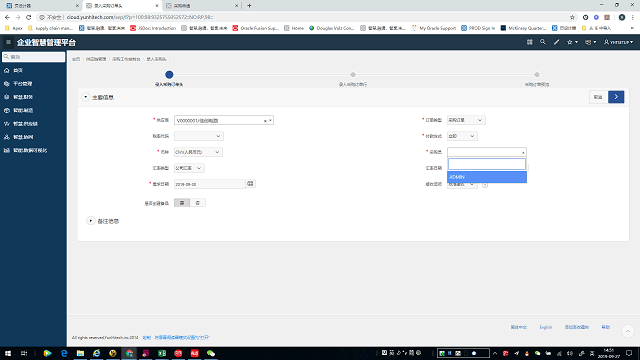The image size is (640, 360).
Task: Click the pencil edit icon in header
Action: tap(556, 42)
